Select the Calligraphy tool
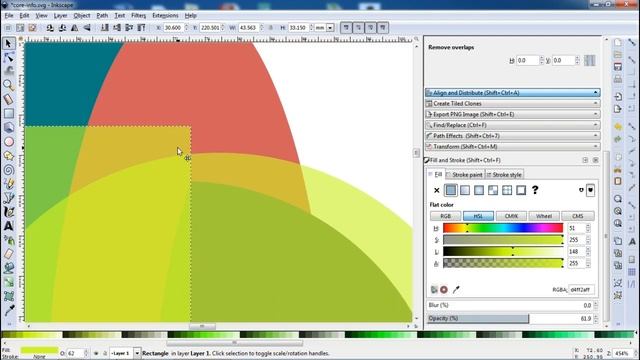This screenshot has height=360, width=640. tap(9, 212)
